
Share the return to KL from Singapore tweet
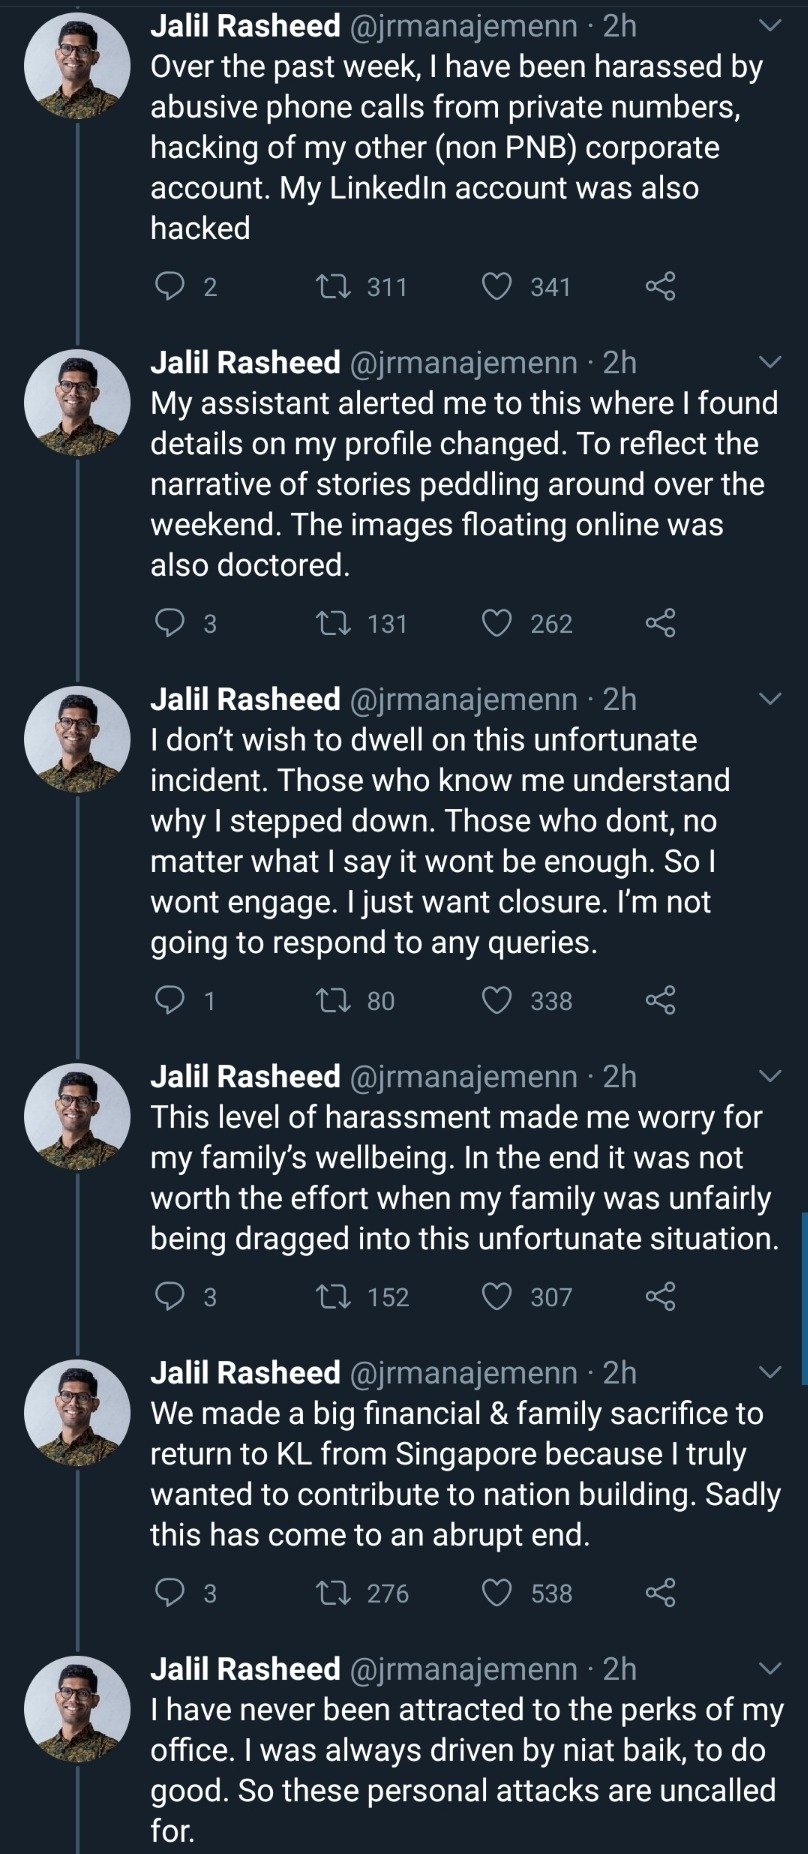click(660, 1593)
